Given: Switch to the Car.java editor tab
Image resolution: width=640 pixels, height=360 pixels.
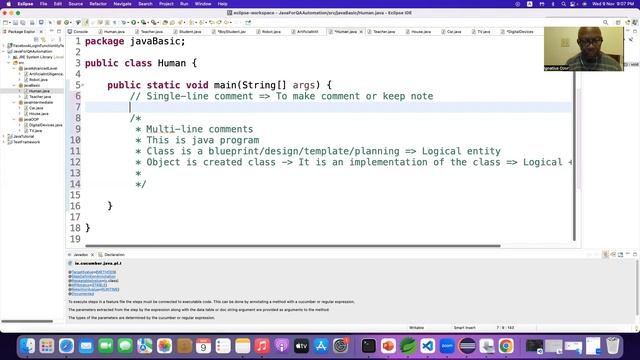Looking at the screenshot, I should point(451,31).
